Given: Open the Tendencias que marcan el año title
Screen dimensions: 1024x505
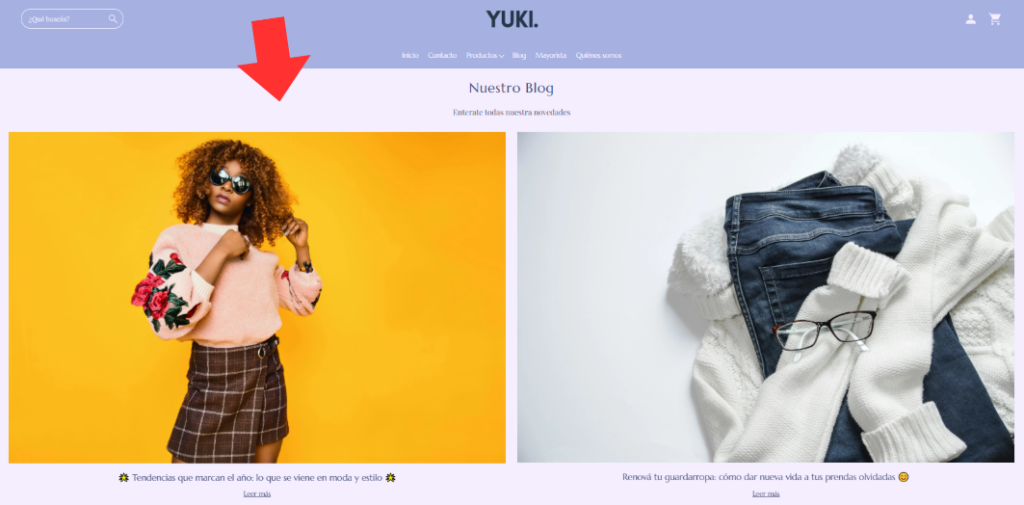Looking at the screenshot, I should click(x=257, y=478).
